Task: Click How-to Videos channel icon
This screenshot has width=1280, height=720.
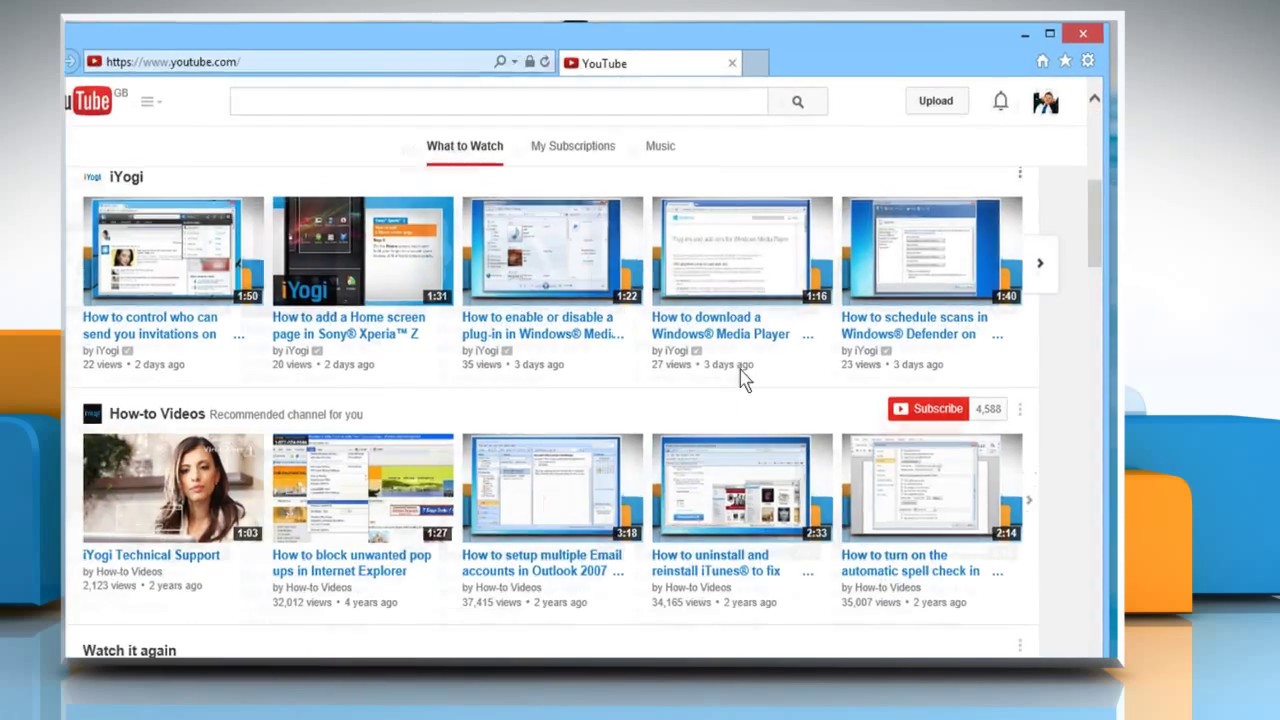Action: point(92,414)
